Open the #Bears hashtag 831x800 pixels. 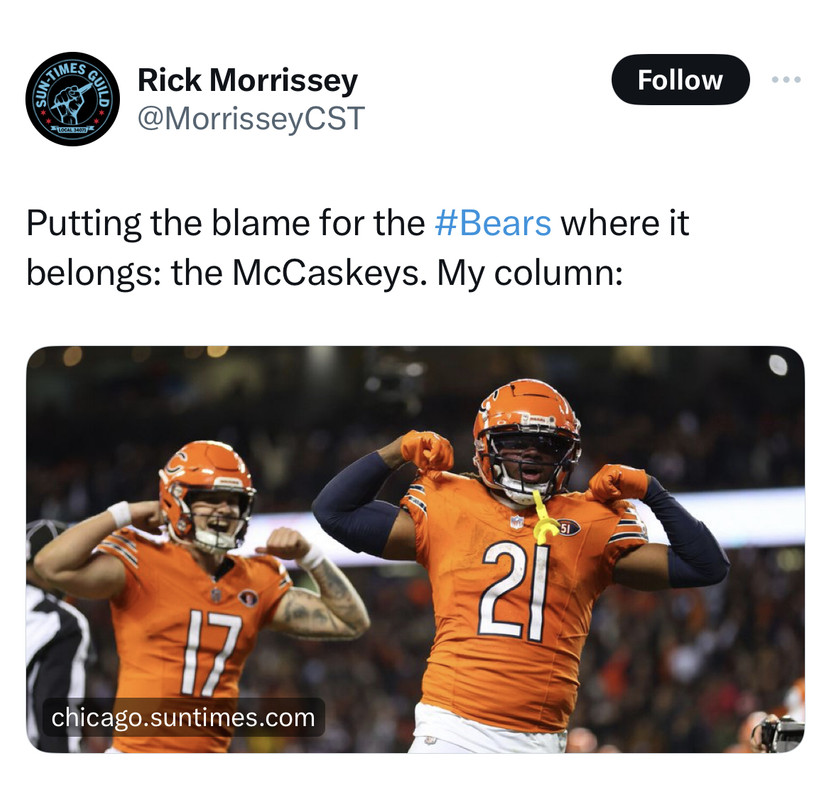coord(493,223)
